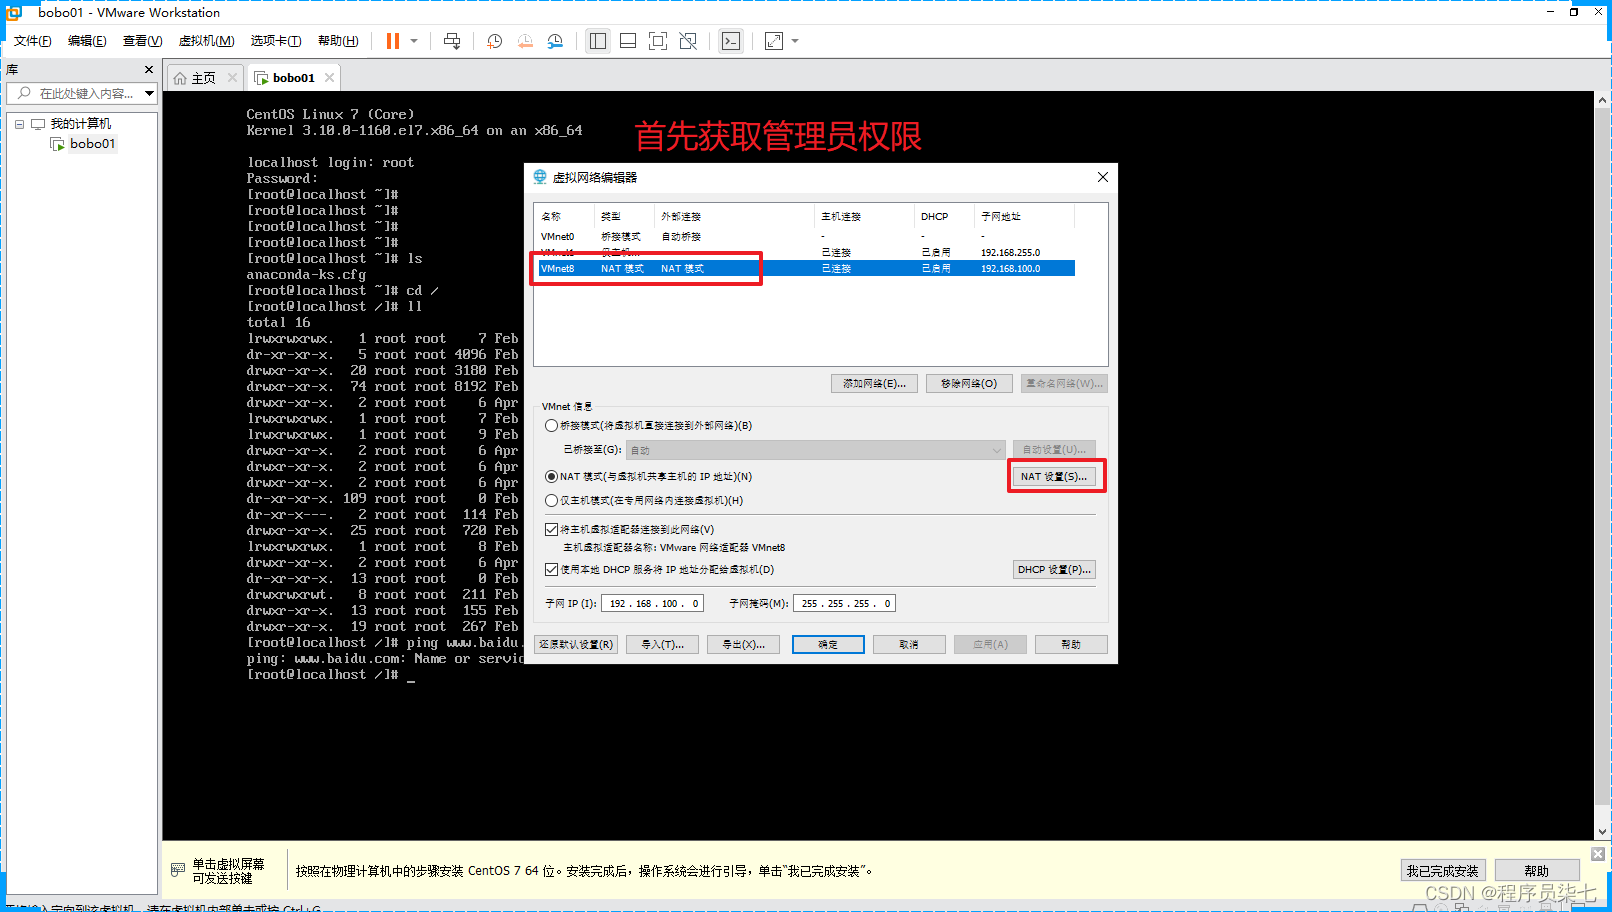This screenshot has width=1612, height=912.
Task: Open the NAT 设置(S)... dialog
Action: (1054, 477)
